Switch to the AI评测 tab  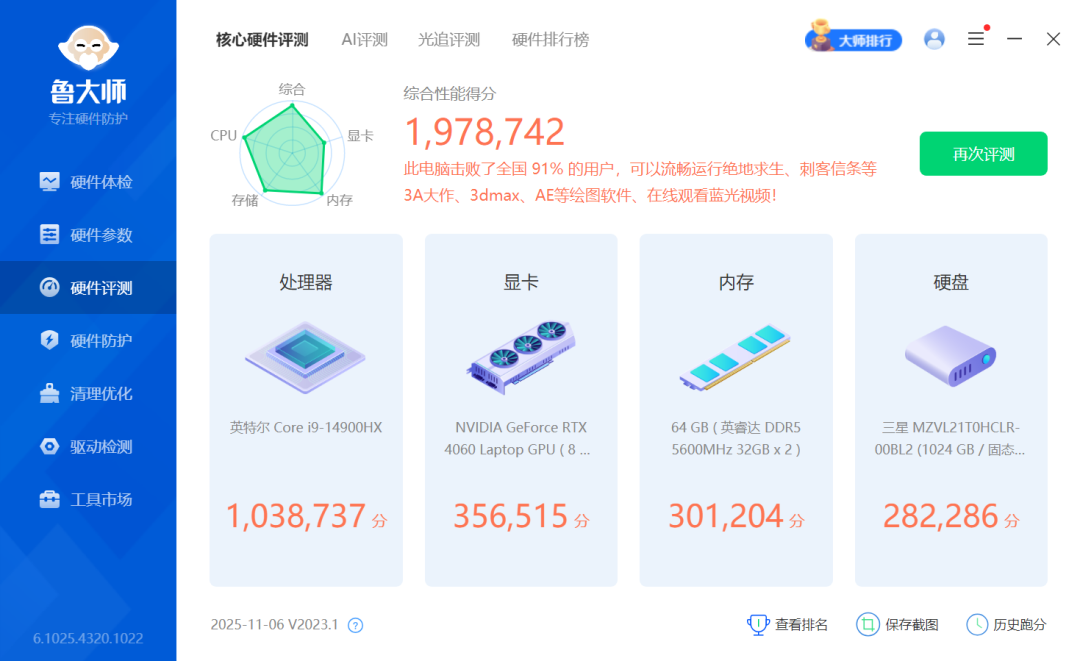[x=364, y=40]
